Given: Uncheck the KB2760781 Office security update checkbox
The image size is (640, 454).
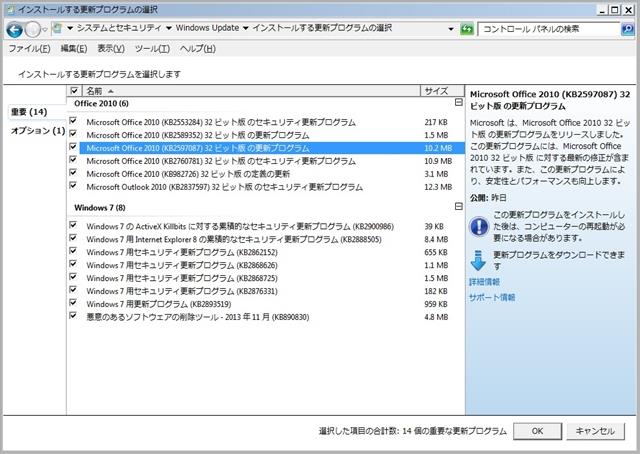Looking at the screenshot, I should (x=73, y=160).
